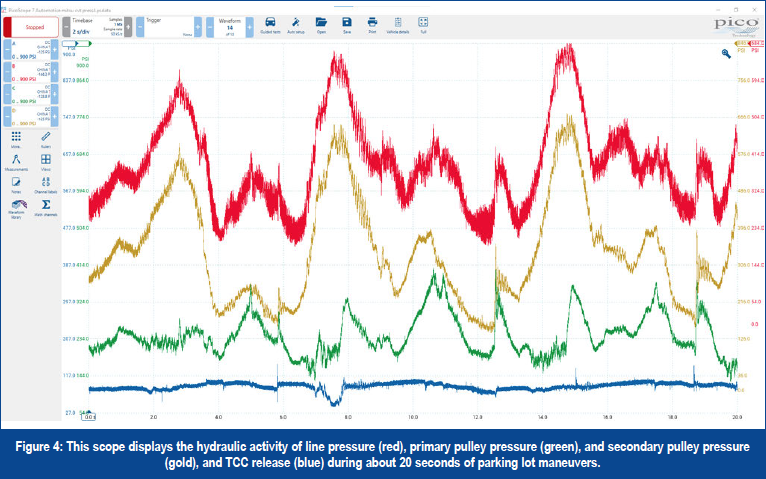Click the Open folder icon
The width and height of the screenshot is (766, 479).
click(321, 24)
